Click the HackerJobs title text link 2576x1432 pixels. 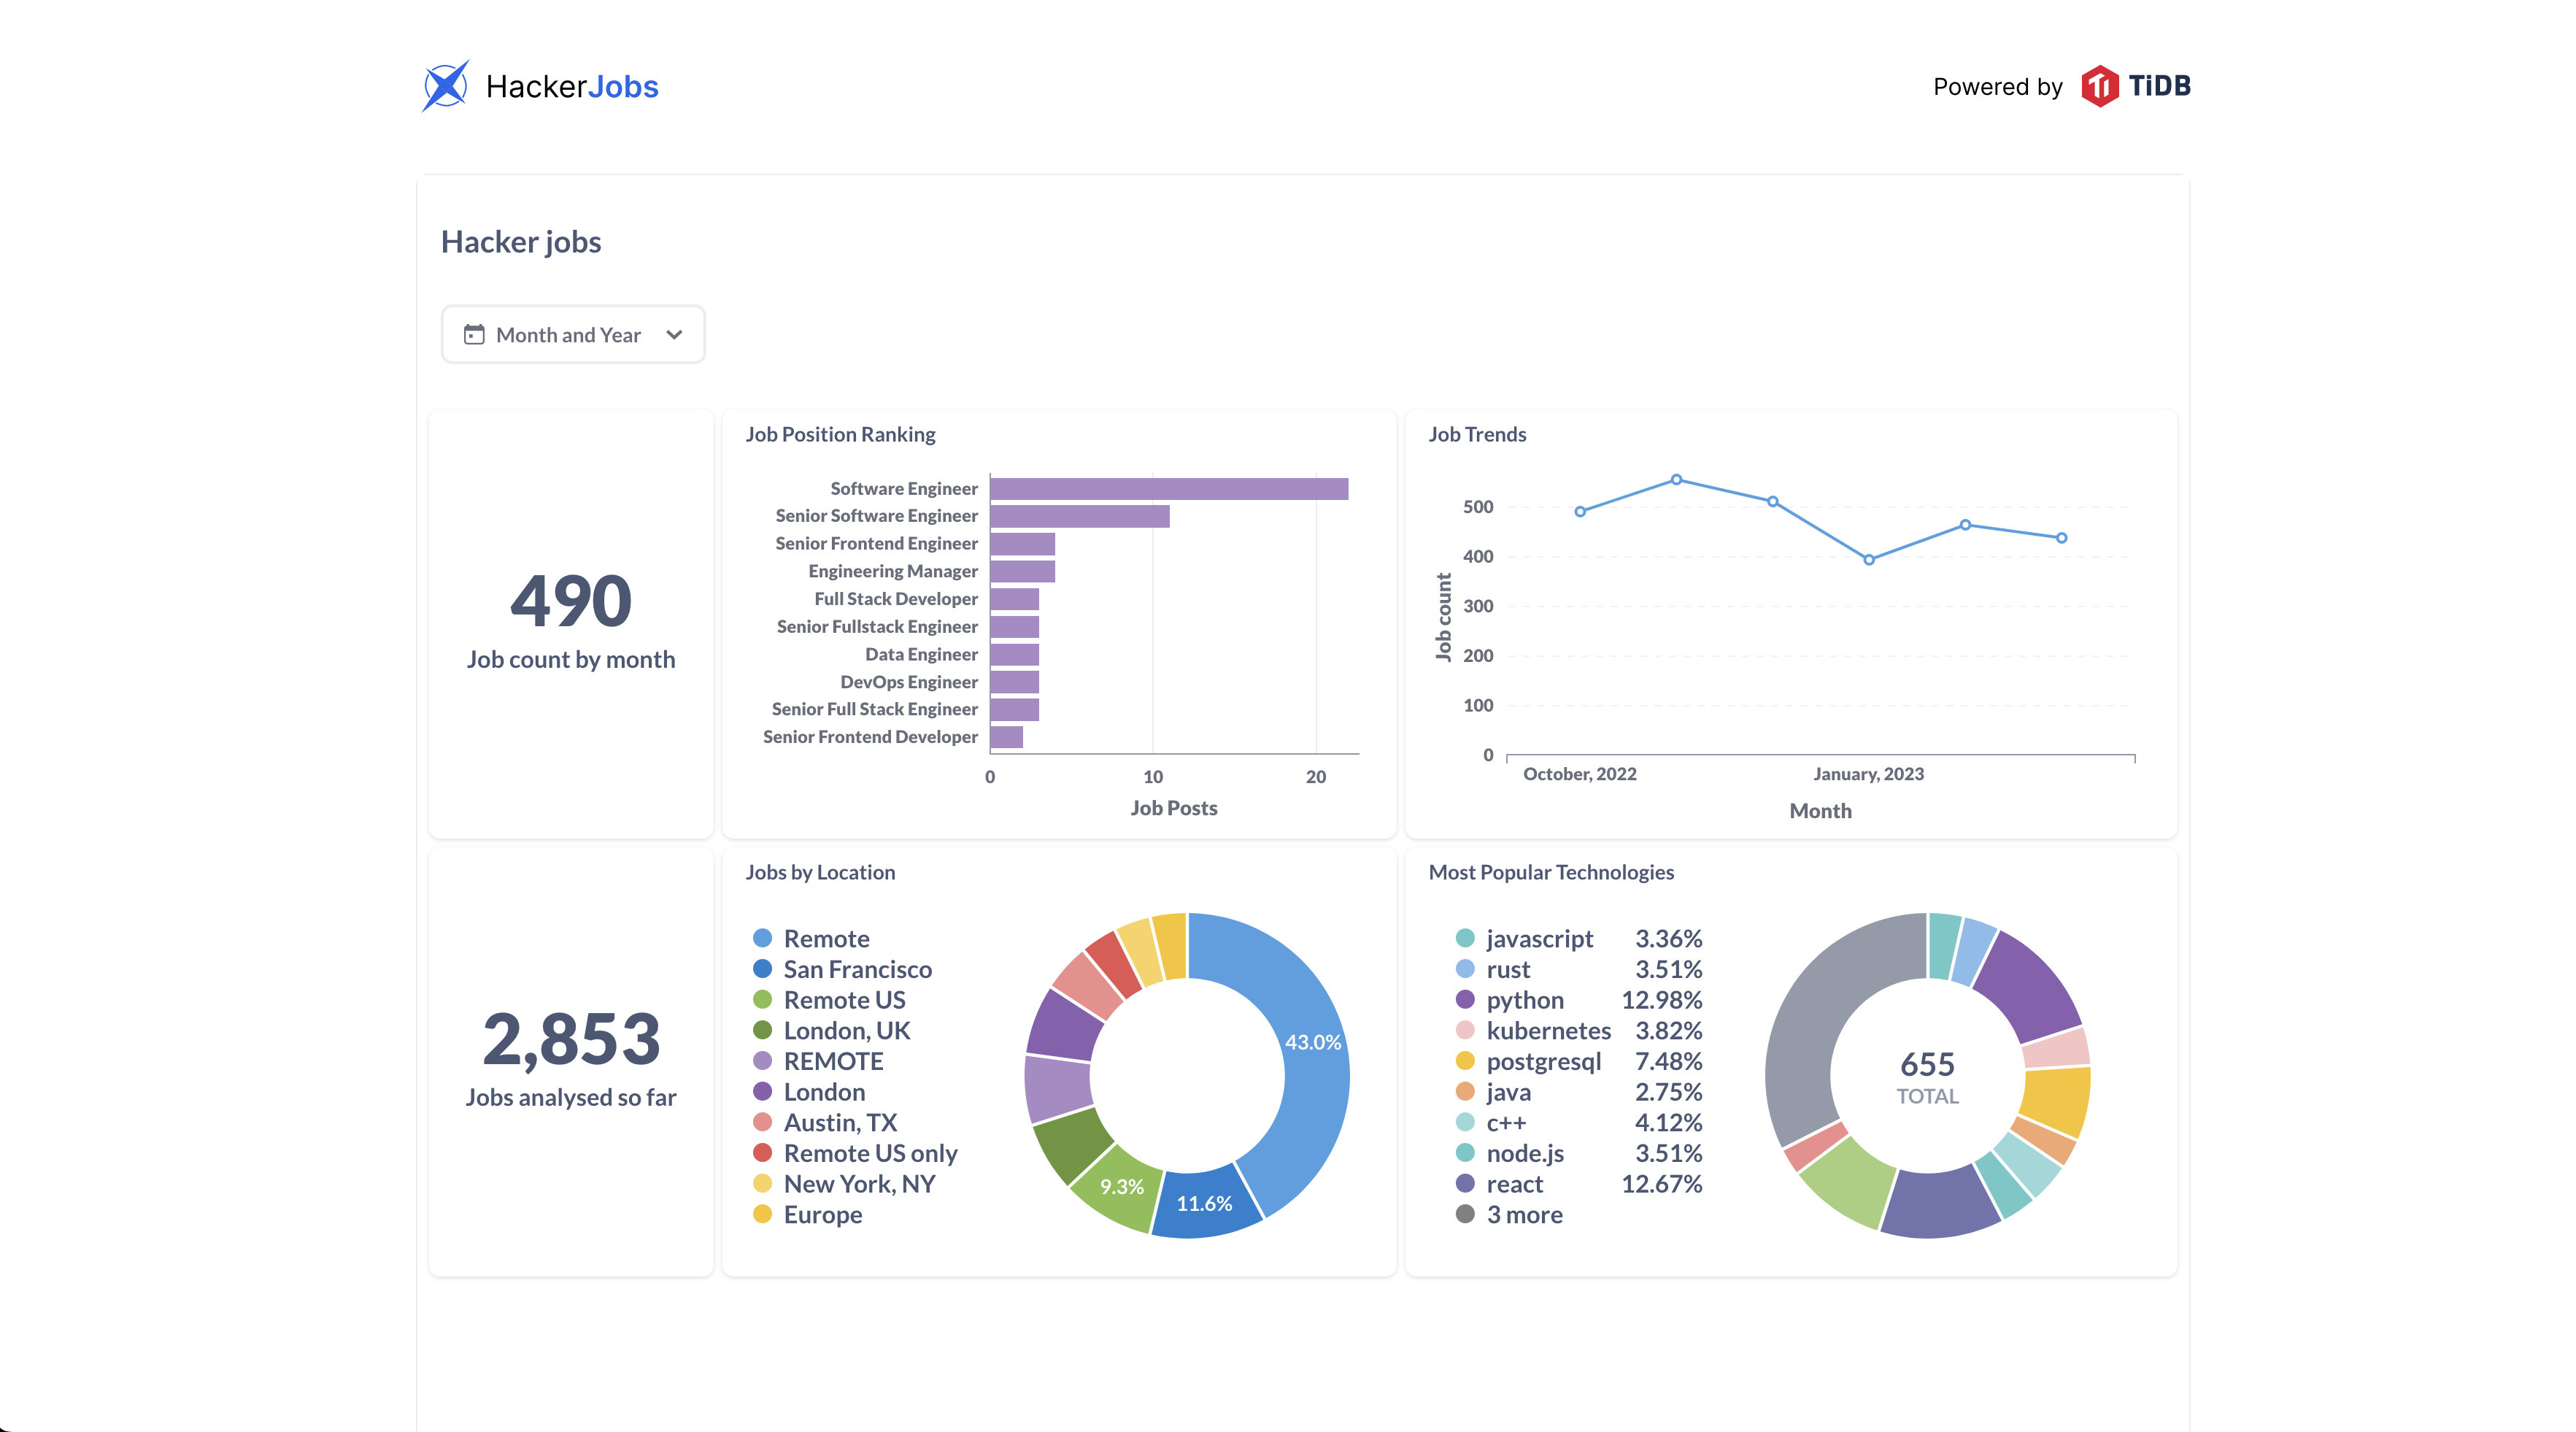[x=572, y=86]
